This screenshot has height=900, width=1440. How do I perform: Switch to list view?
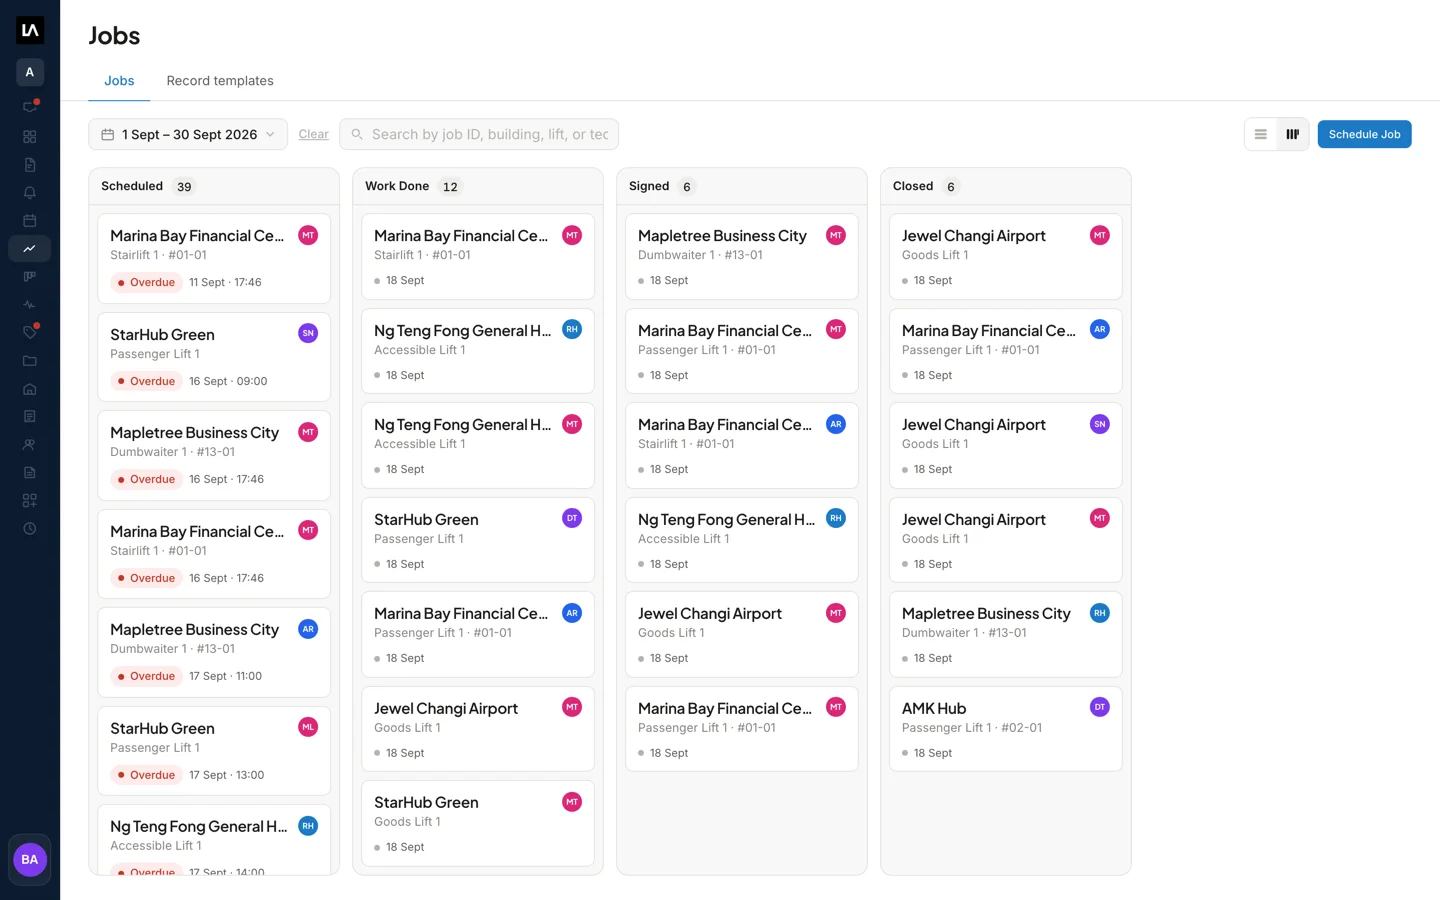pos(1261,134)
